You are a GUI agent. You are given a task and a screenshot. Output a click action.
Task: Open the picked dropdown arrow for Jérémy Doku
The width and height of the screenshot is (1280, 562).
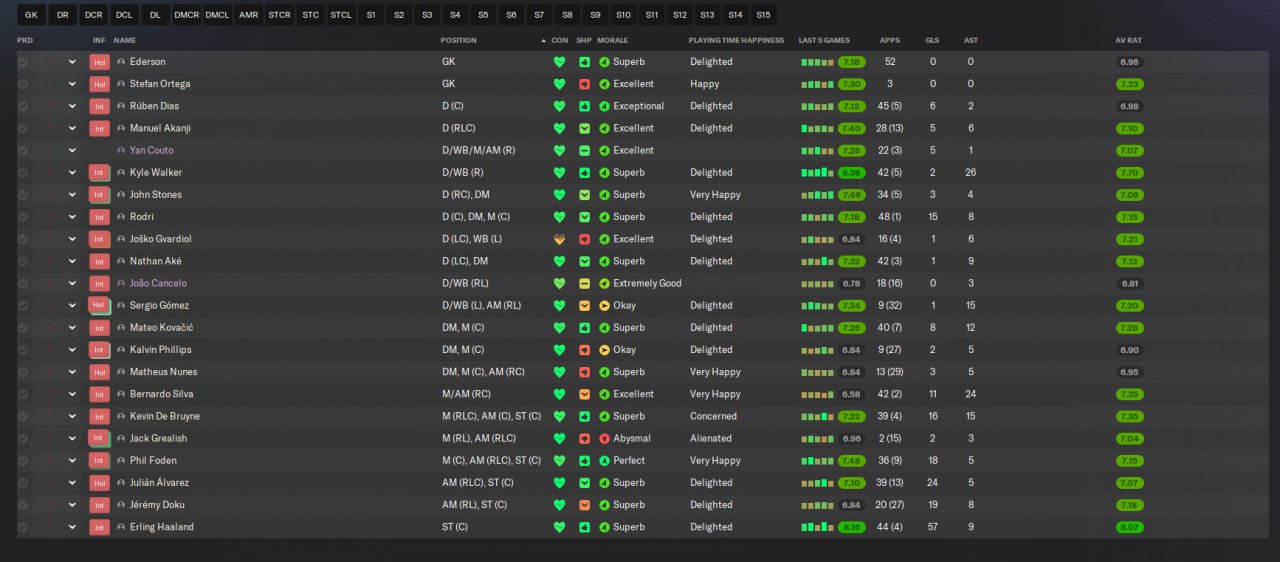(72, 505)
